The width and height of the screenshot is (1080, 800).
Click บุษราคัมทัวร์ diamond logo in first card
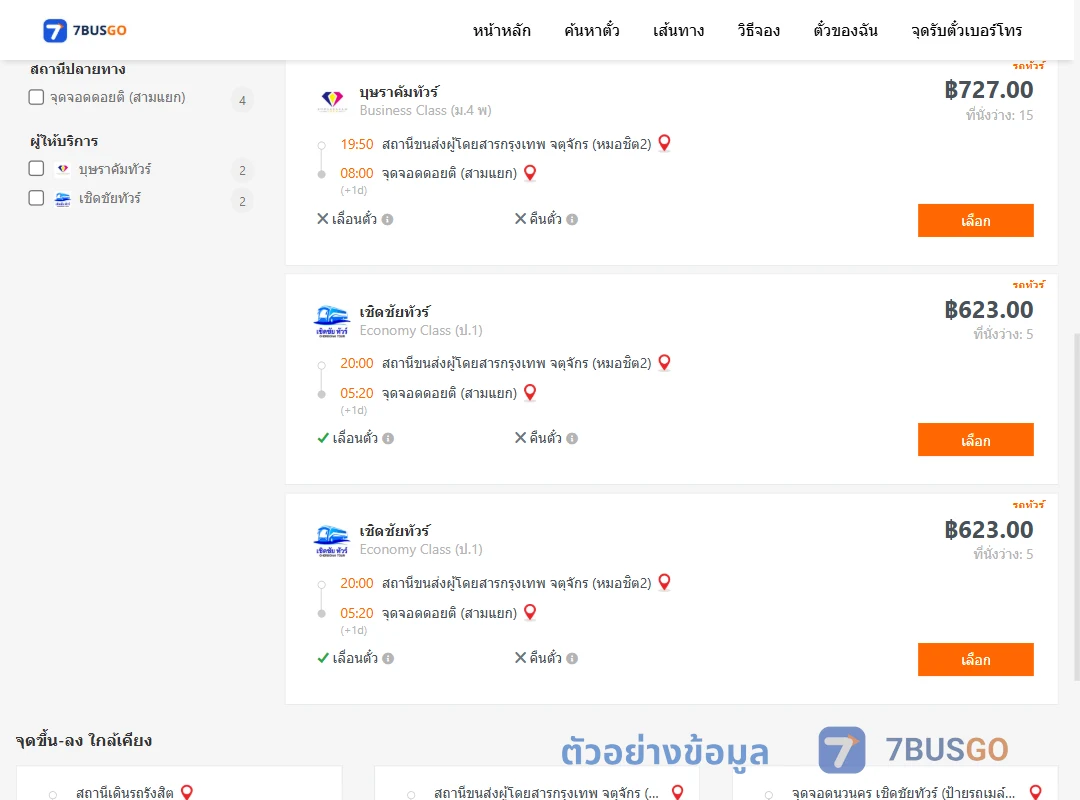[x=333, y=101]
